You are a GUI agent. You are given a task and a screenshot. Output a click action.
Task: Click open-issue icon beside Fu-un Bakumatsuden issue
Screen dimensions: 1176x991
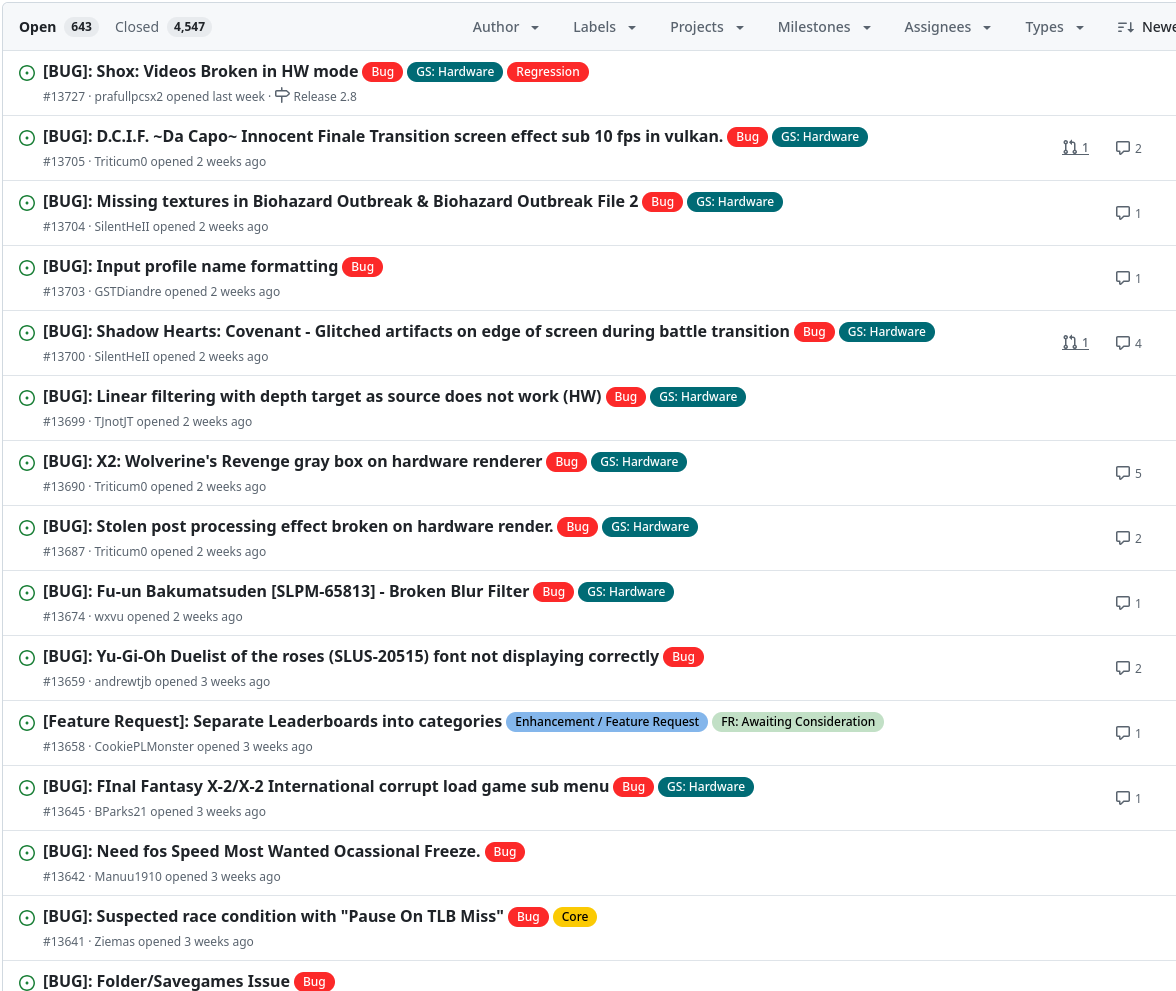[27, 593]
